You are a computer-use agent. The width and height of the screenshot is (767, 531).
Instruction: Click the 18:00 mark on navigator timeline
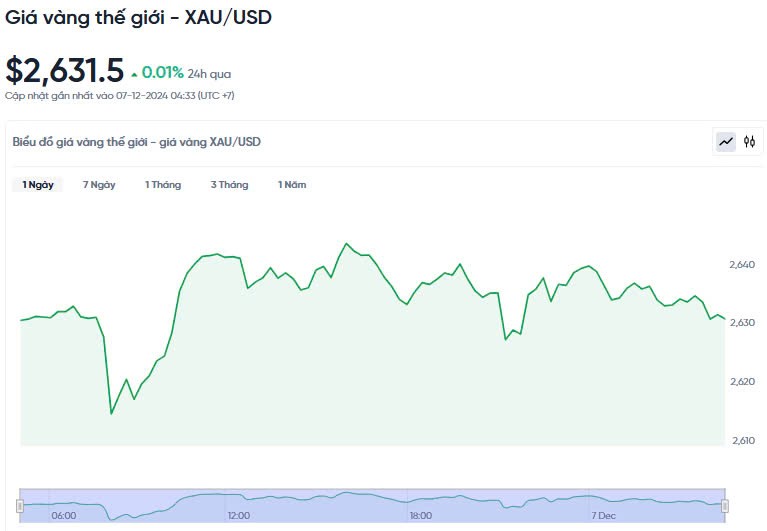[420, 516]
